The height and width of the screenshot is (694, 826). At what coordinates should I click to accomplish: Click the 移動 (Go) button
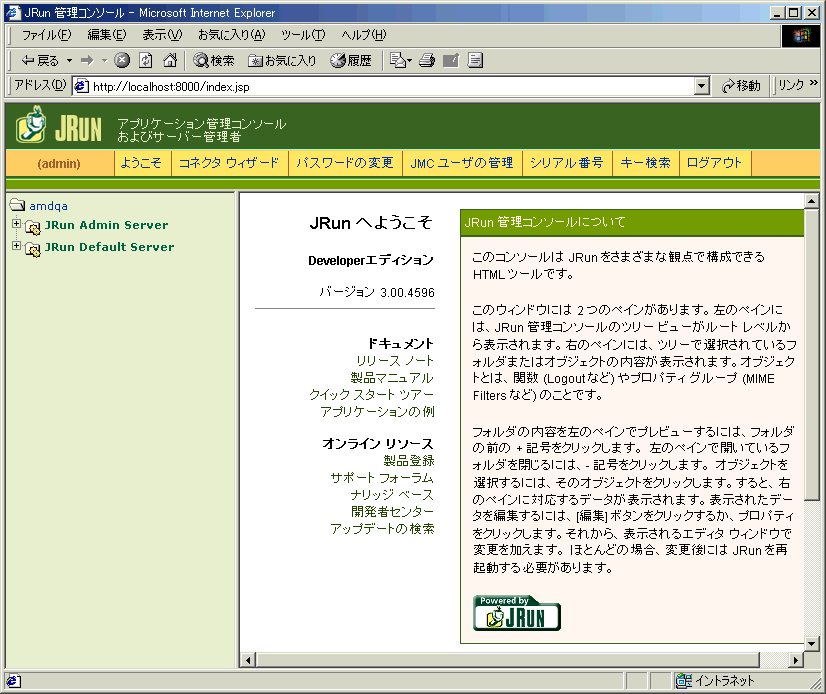tap(741, 86)
